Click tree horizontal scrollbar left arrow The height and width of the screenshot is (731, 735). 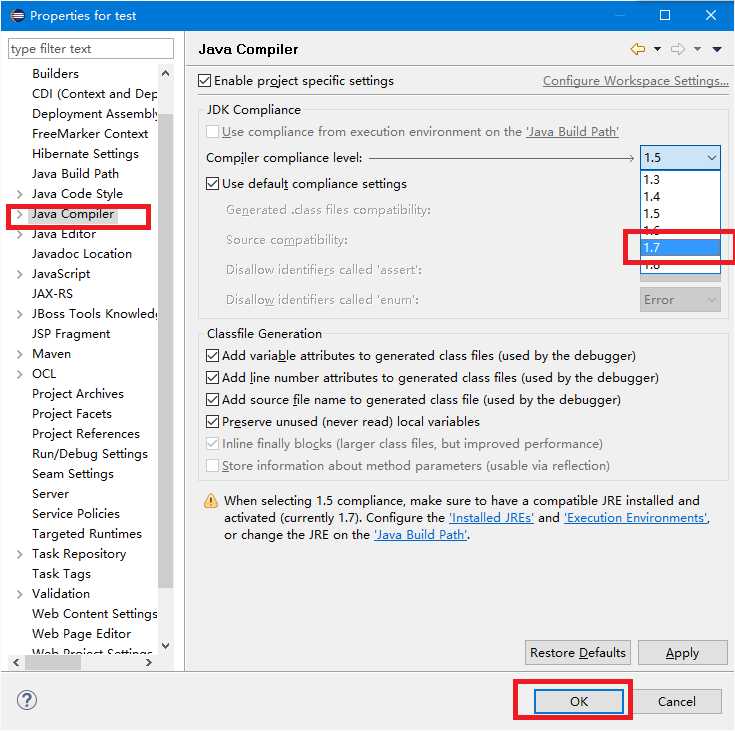tap(16, 663)
